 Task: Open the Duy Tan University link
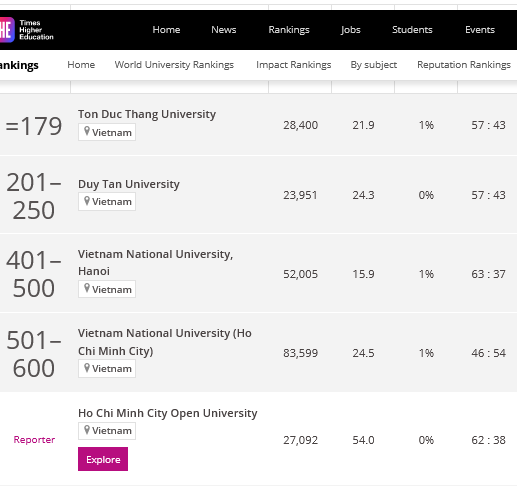click(x=129, y=184)
